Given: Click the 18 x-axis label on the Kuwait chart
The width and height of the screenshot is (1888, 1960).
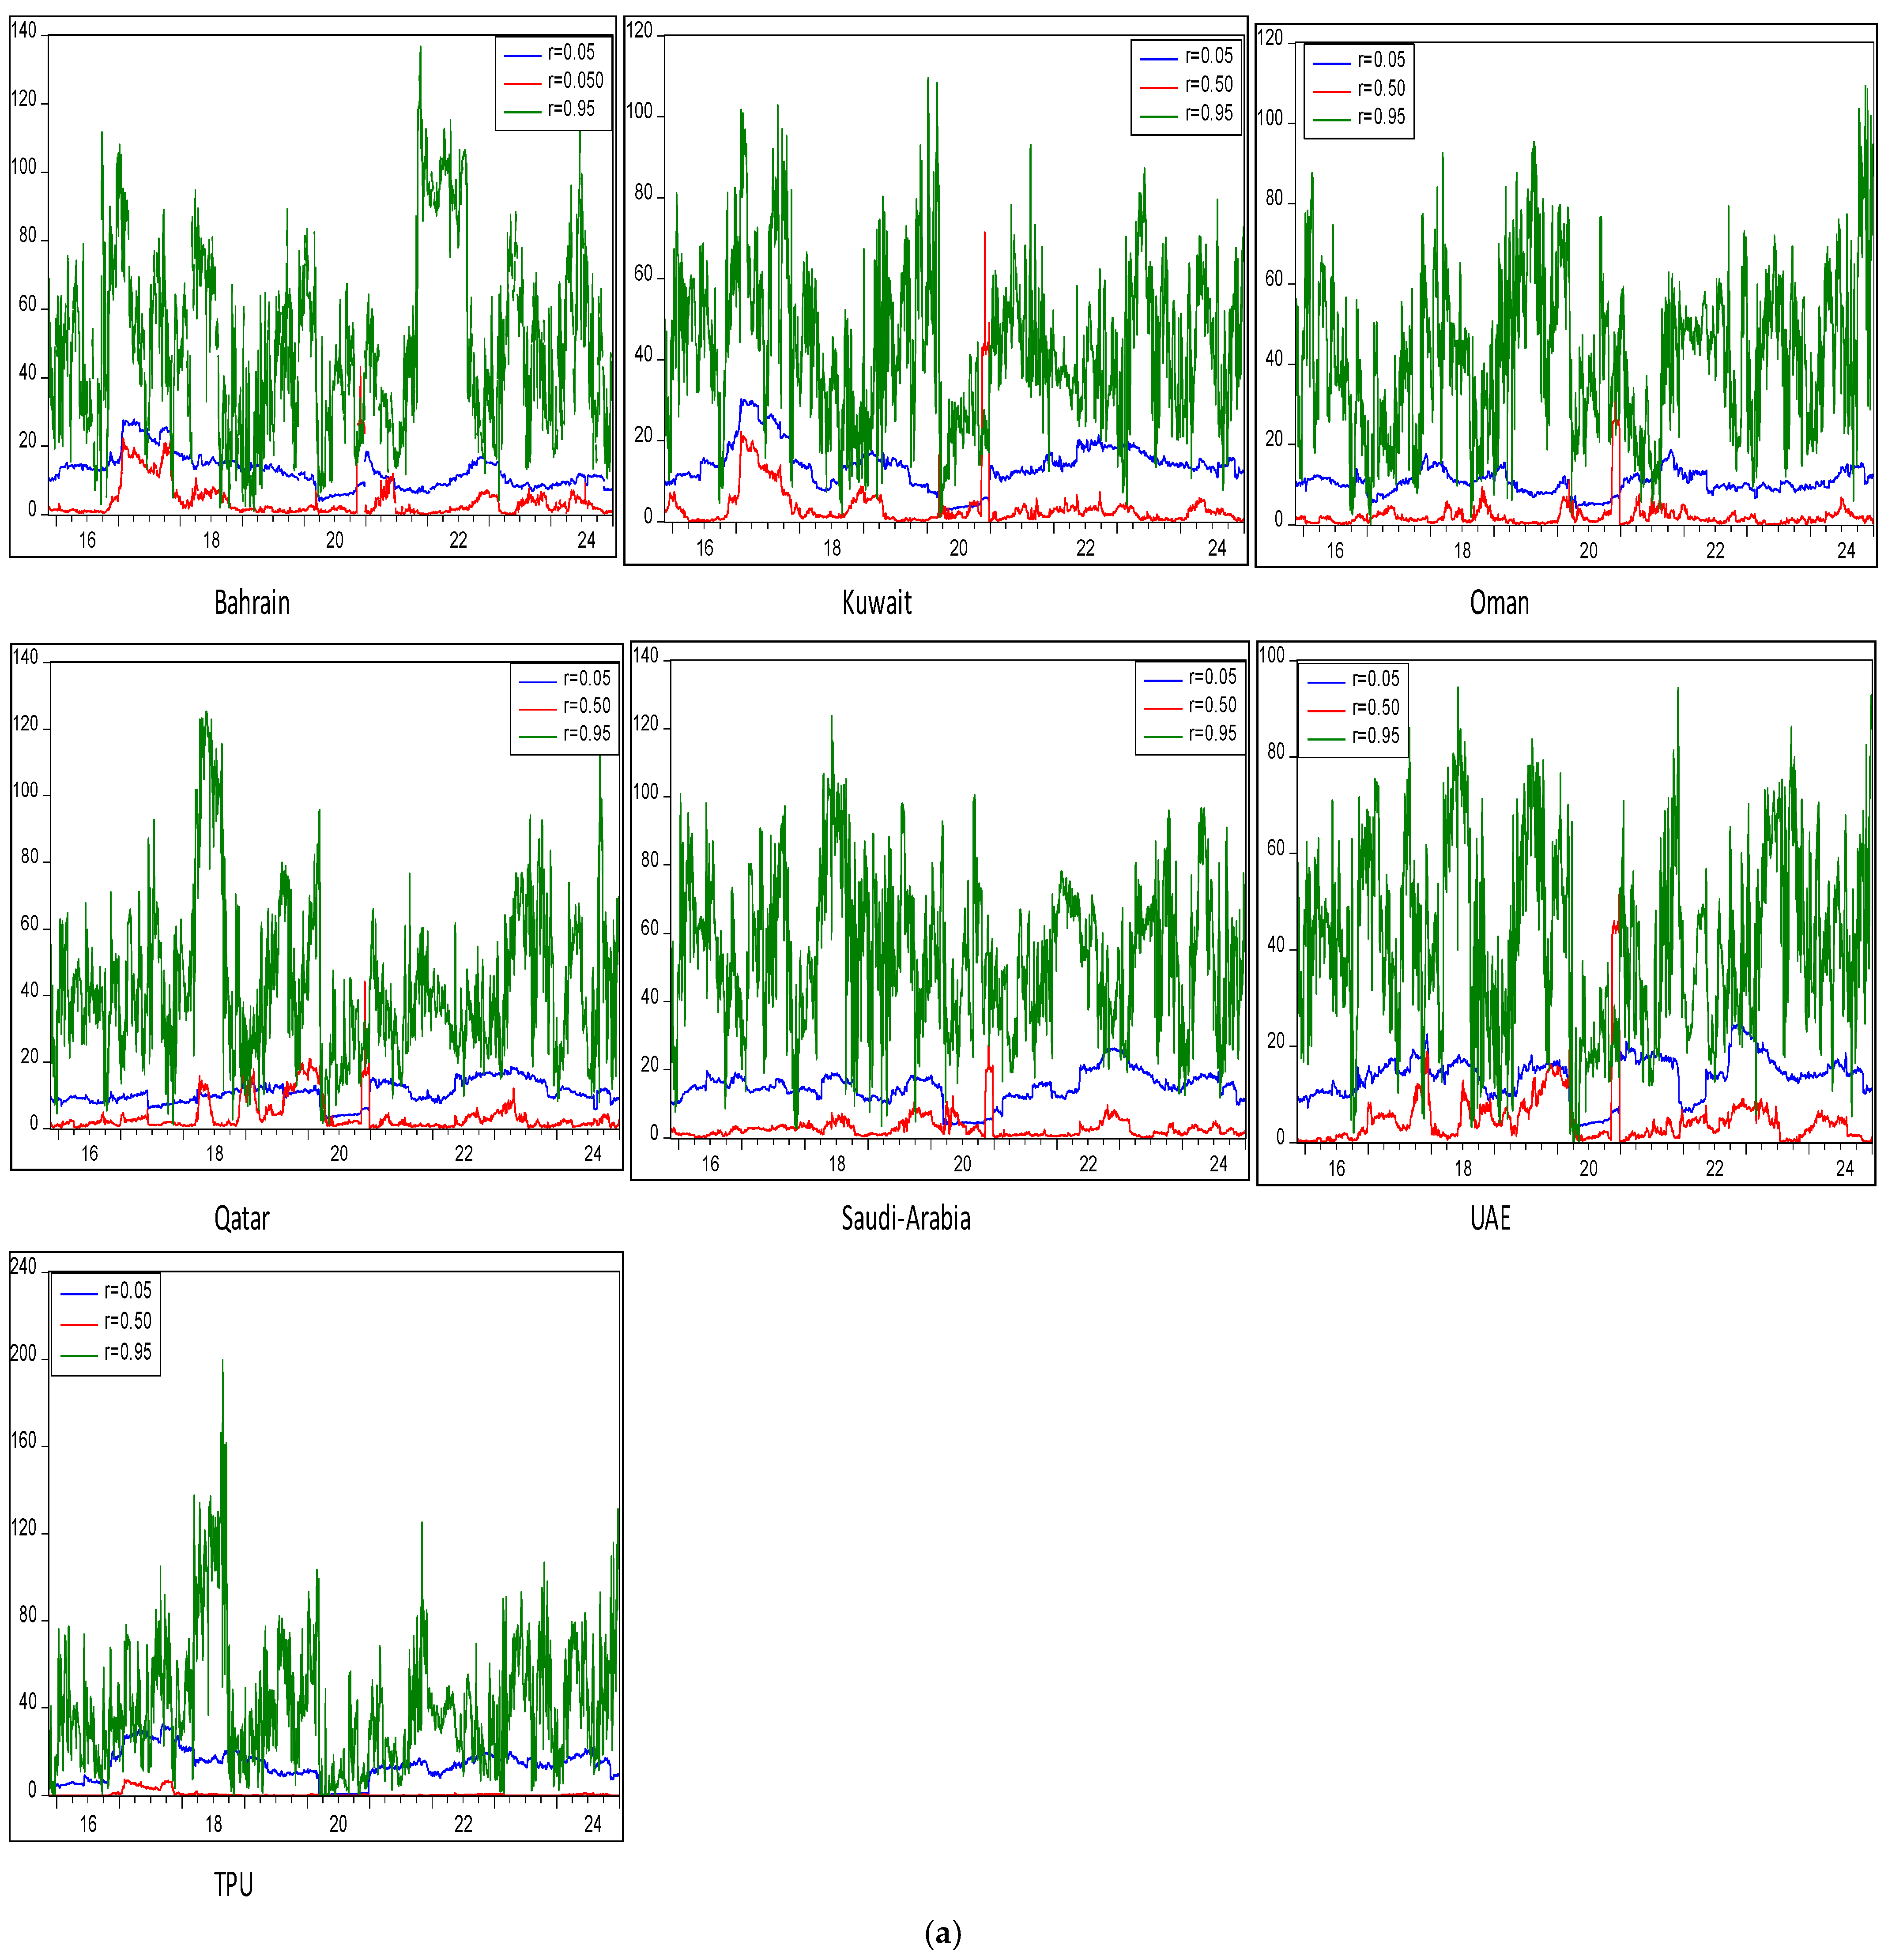Looking at the screenshot, I should click(832, 548).
